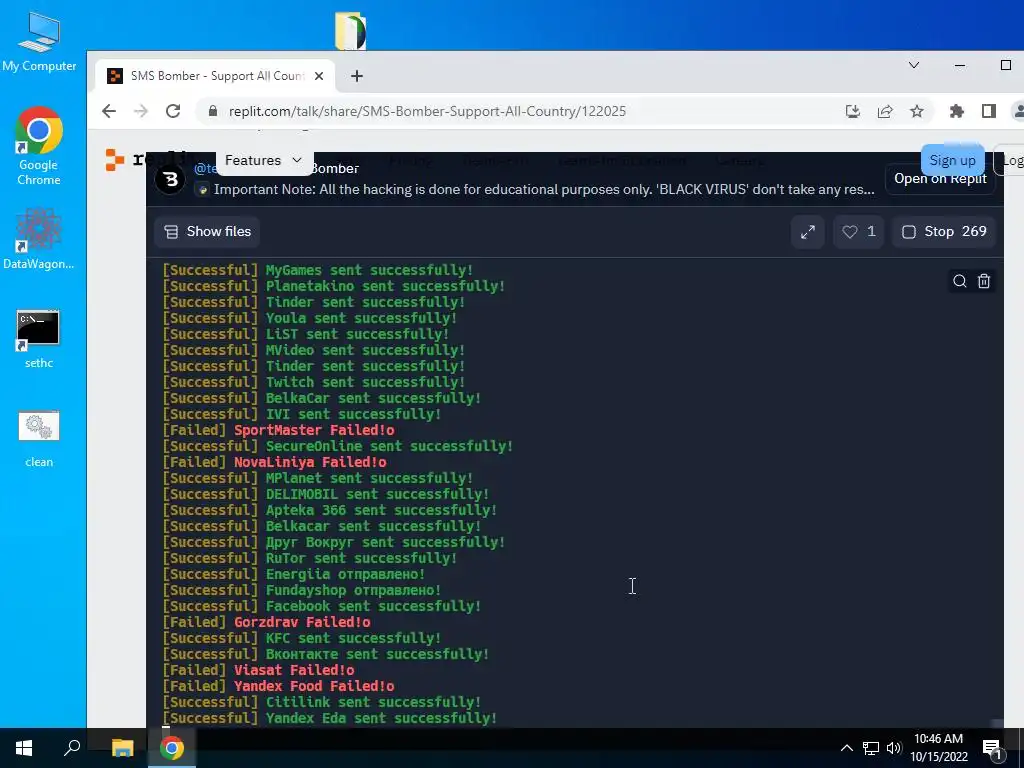Click Chrome icon in the taskbar
Screen dimensions: 1024x768
pos(172,748)
